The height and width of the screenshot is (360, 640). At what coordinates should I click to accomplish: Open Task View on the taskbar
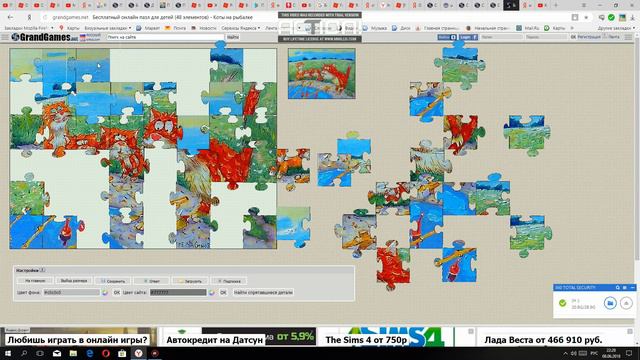[40, 353]
